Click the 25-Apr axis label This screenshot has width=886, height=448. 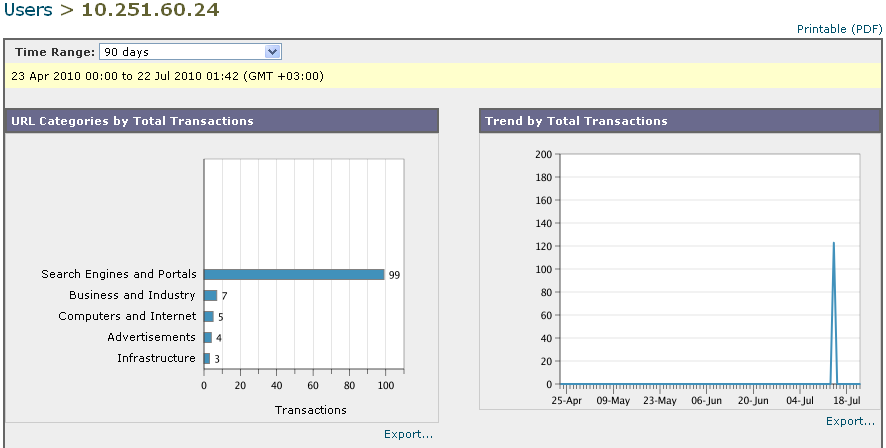[566, 401]
